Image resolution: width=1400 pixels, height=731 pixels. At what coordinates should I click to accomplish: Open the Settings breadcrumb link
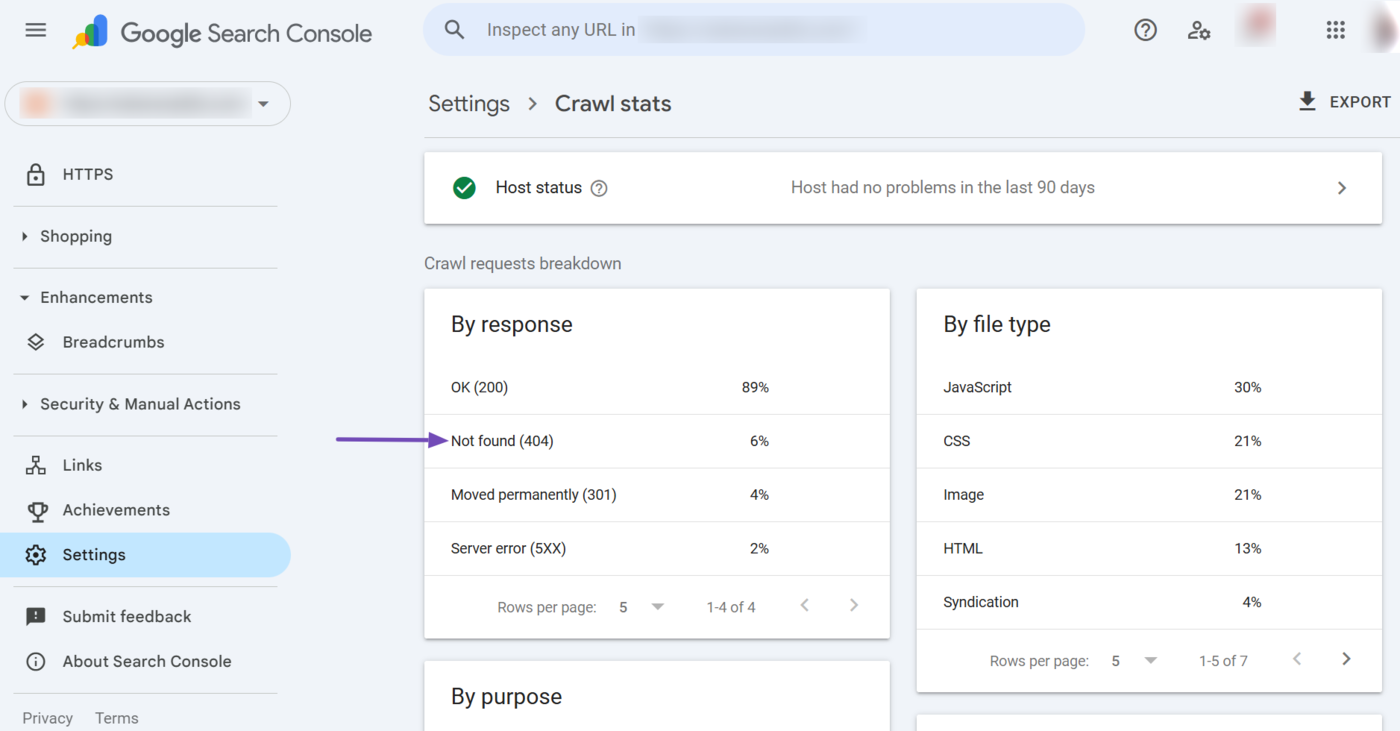point(468,103)
